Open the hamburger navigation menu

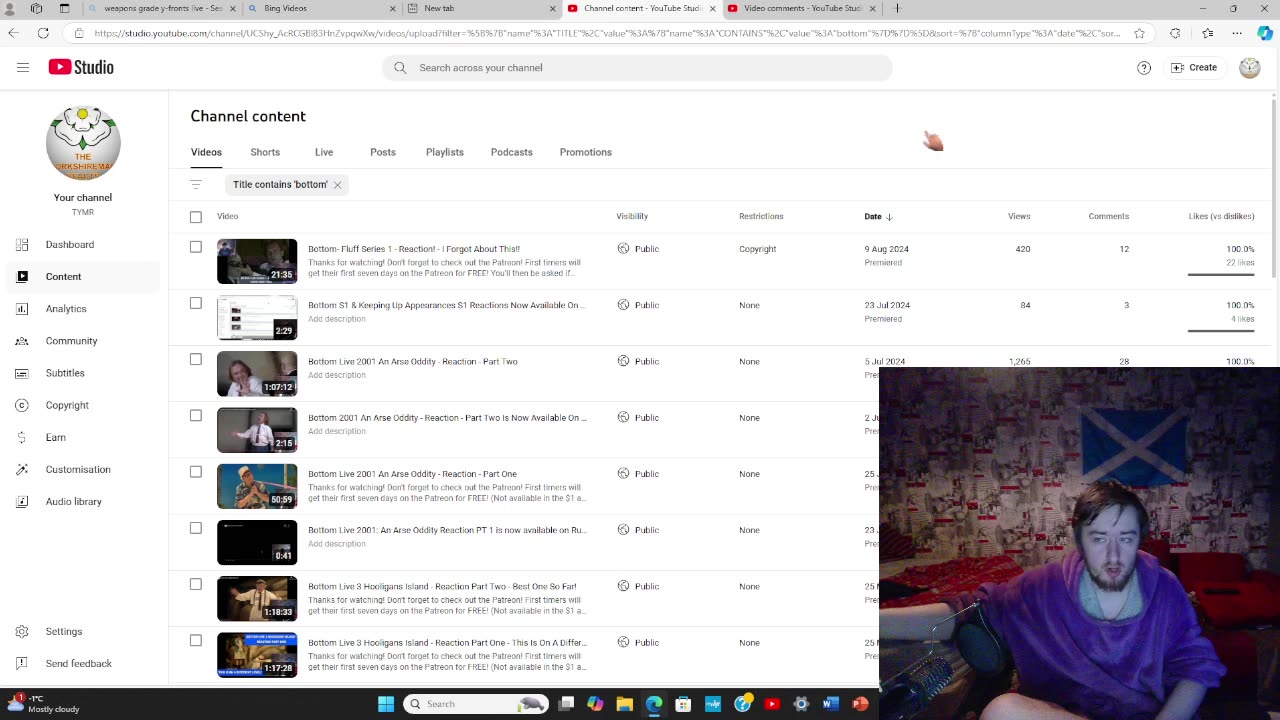click(23, 67)
